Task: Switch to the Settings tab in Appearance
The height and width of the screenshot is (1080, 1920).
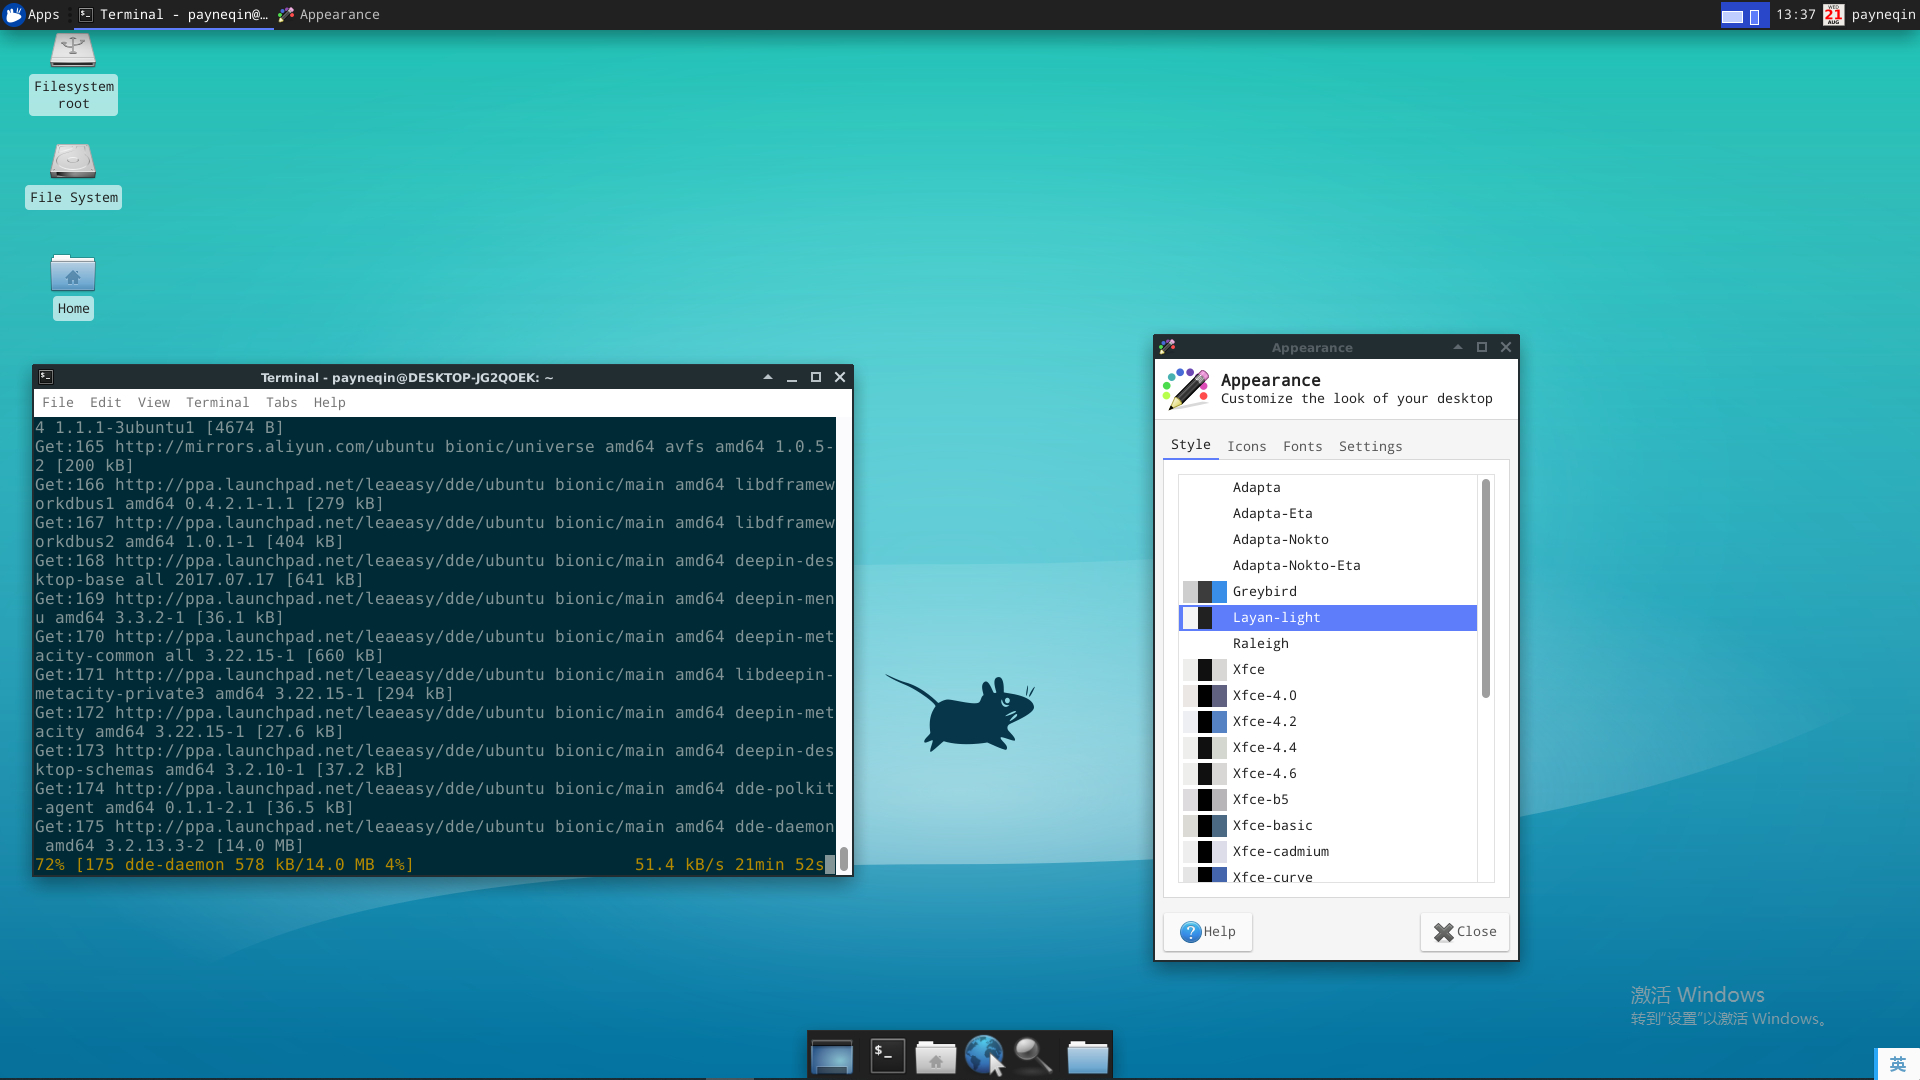Action: (1370, 446)
